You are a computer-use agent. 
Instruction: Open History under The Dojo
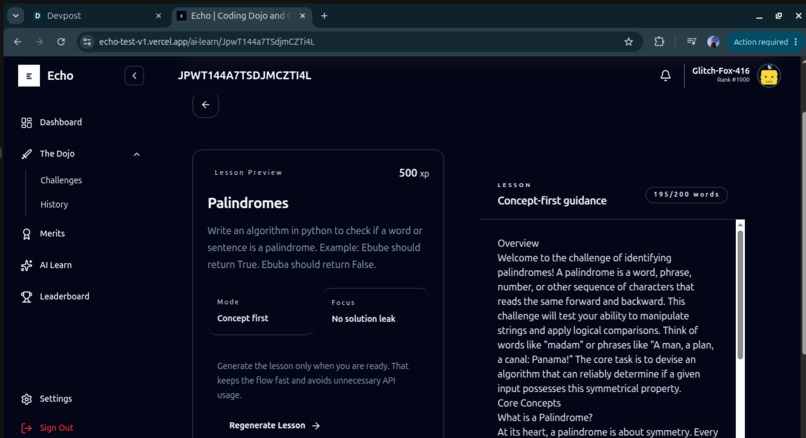click(x=54, y=205)
